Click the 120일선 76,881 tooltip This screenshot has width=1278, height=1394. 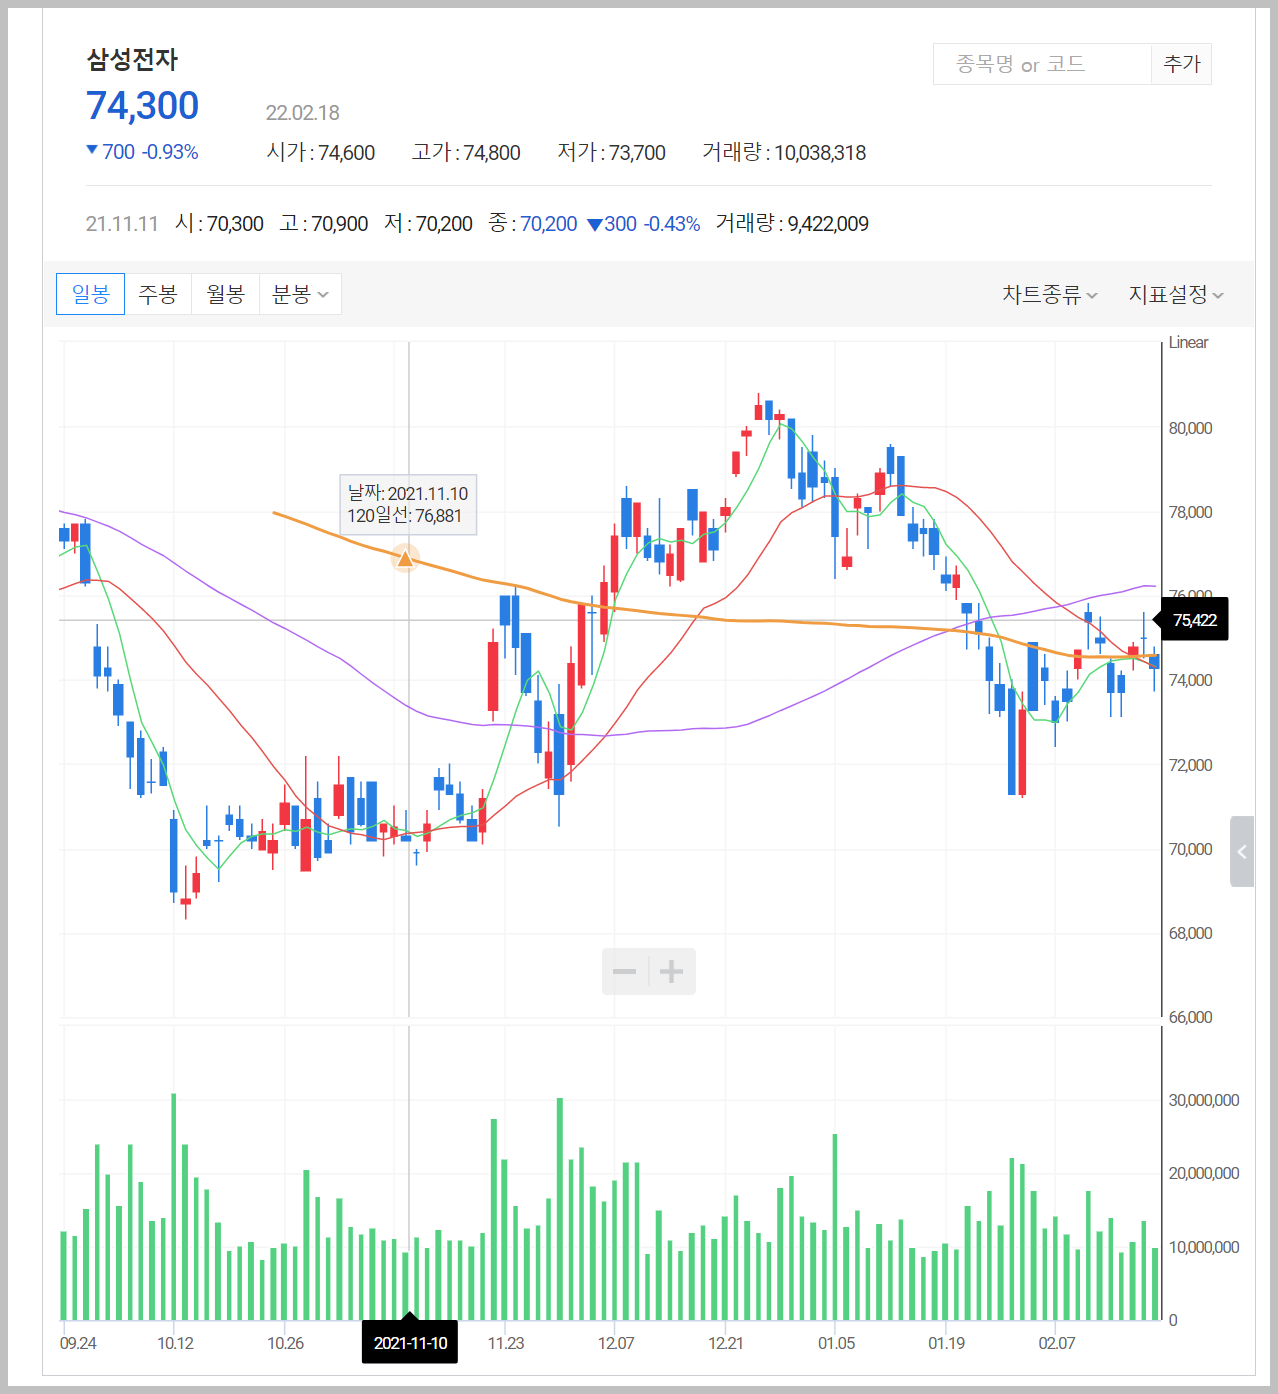(x=407, y=505)
